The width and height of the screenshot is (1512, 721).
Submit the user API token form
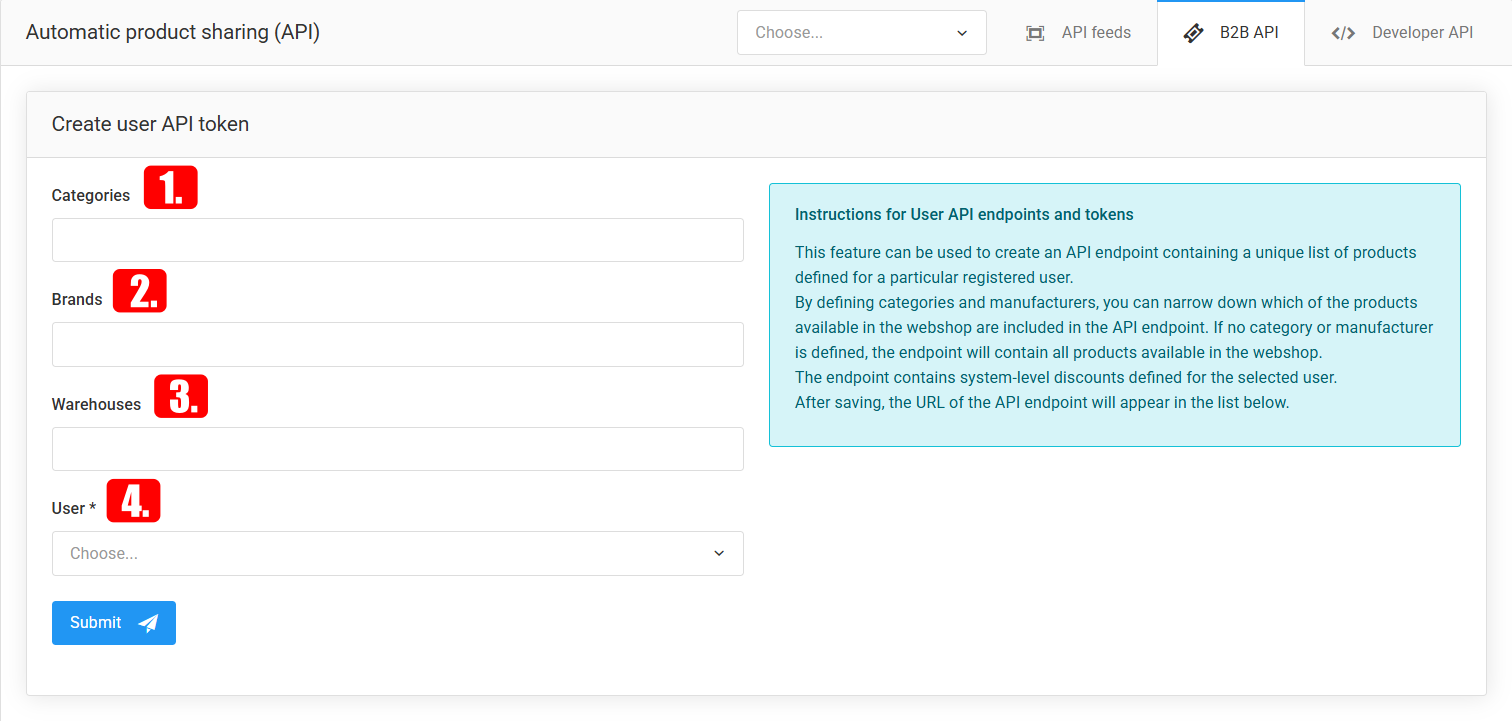114,623
